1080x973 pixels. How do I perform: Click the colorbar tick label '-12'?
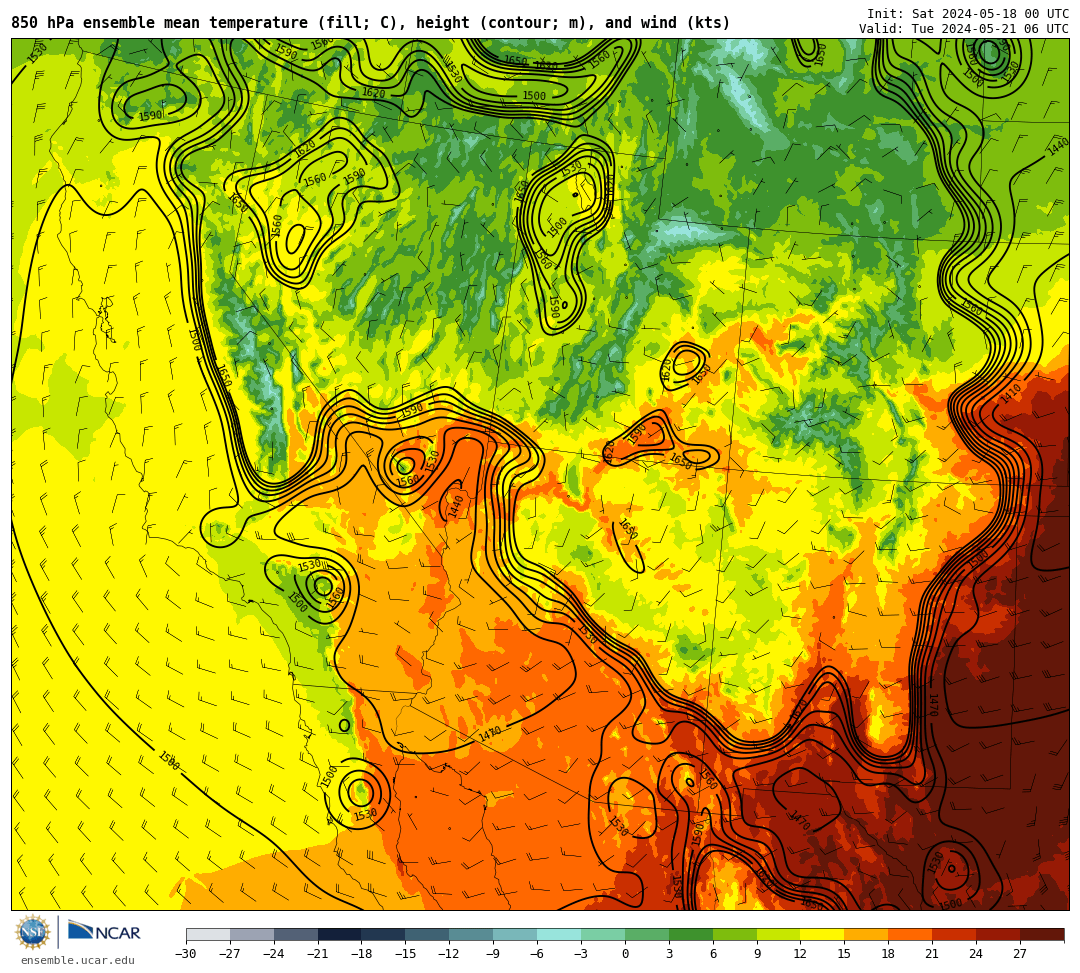[x=449, y=954]
